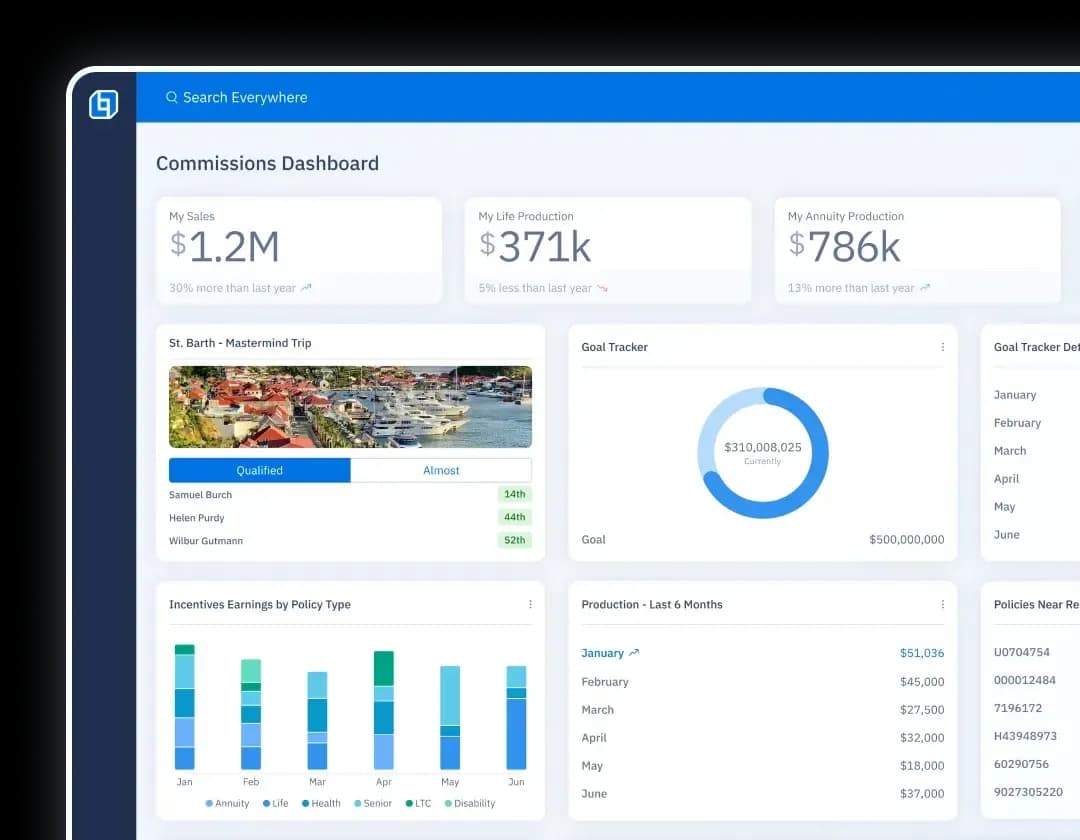
Task: Open the Incentives Earnings options menu
Action: pos(530,604)
